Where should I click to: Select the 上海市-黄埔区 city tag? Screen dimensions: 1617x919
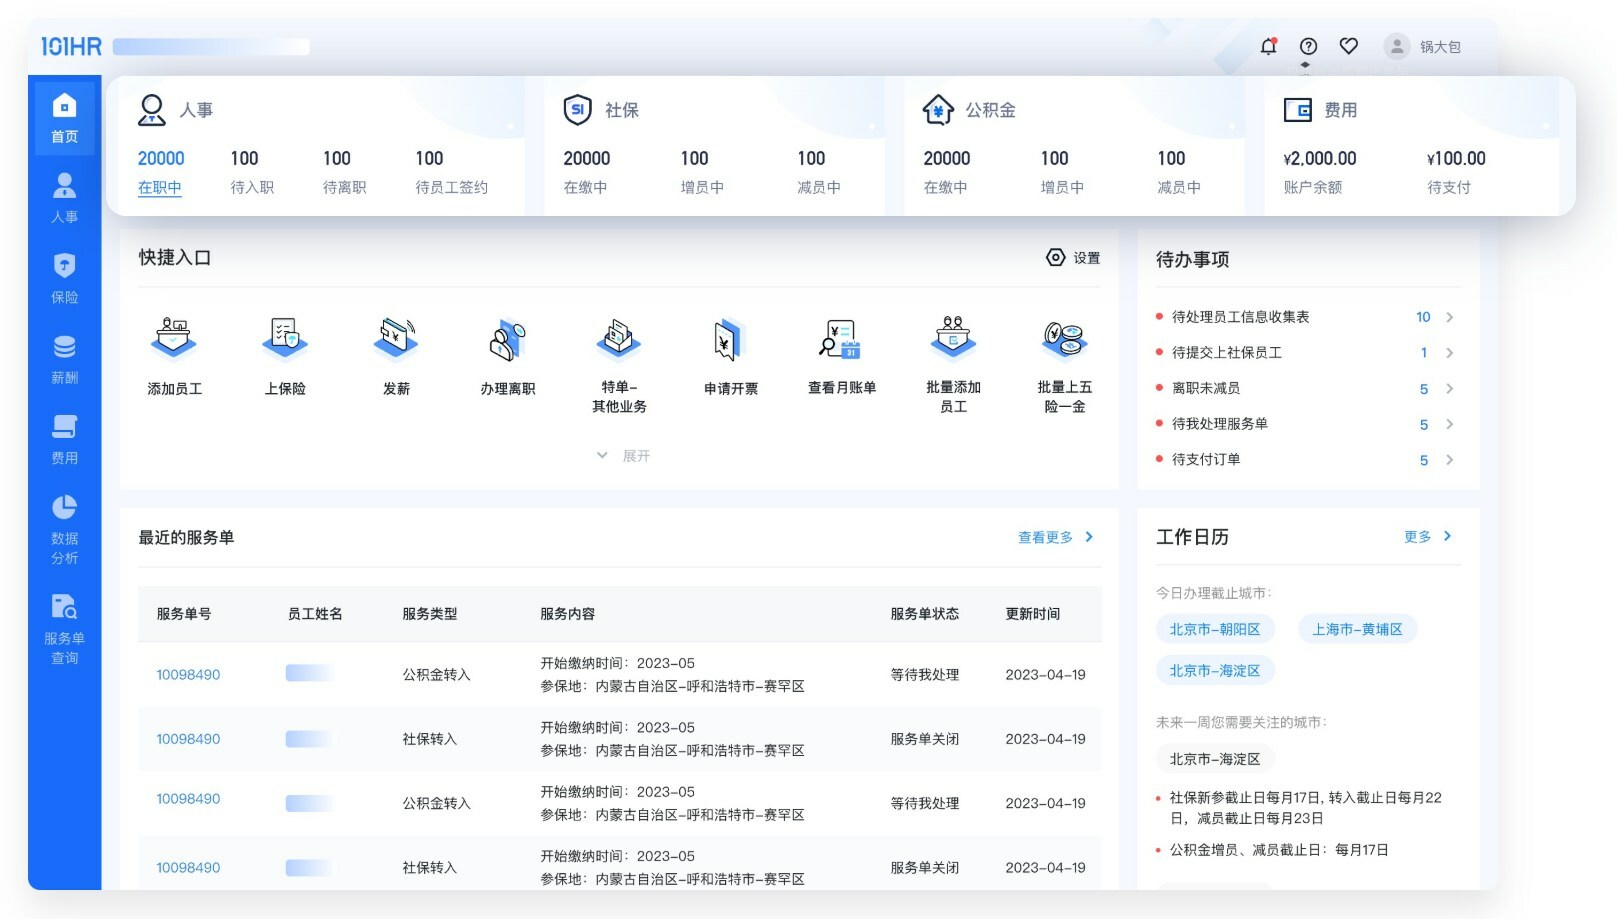pyautogui.click(x=1356, y=629)
